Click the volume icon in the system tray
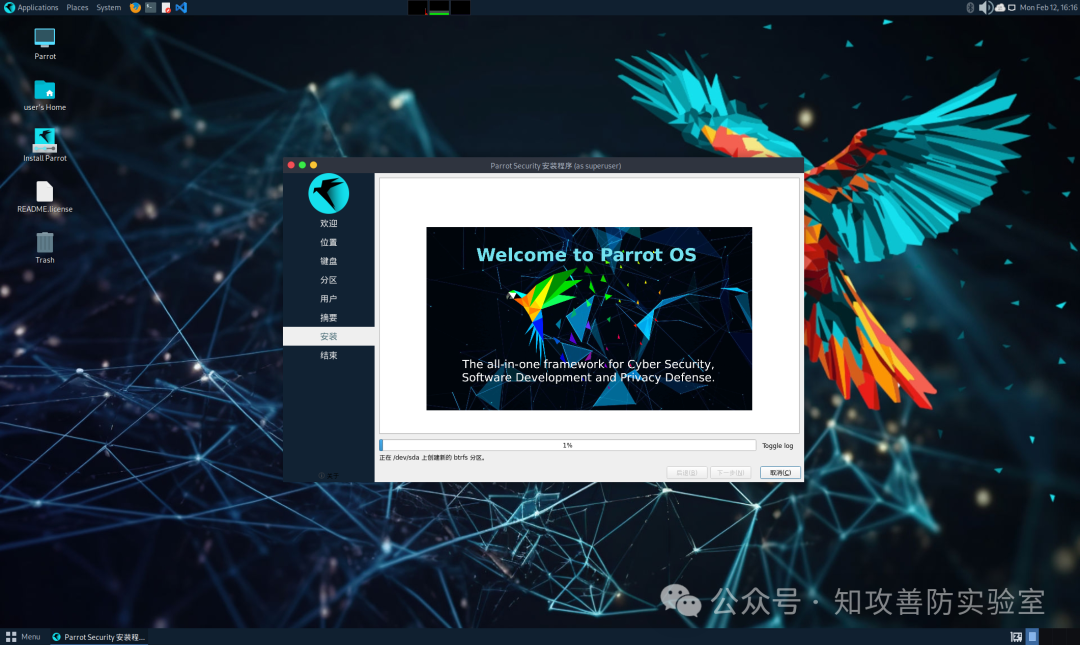The width and height of the screenshot is (1080, 645). (x=985, y=7)
